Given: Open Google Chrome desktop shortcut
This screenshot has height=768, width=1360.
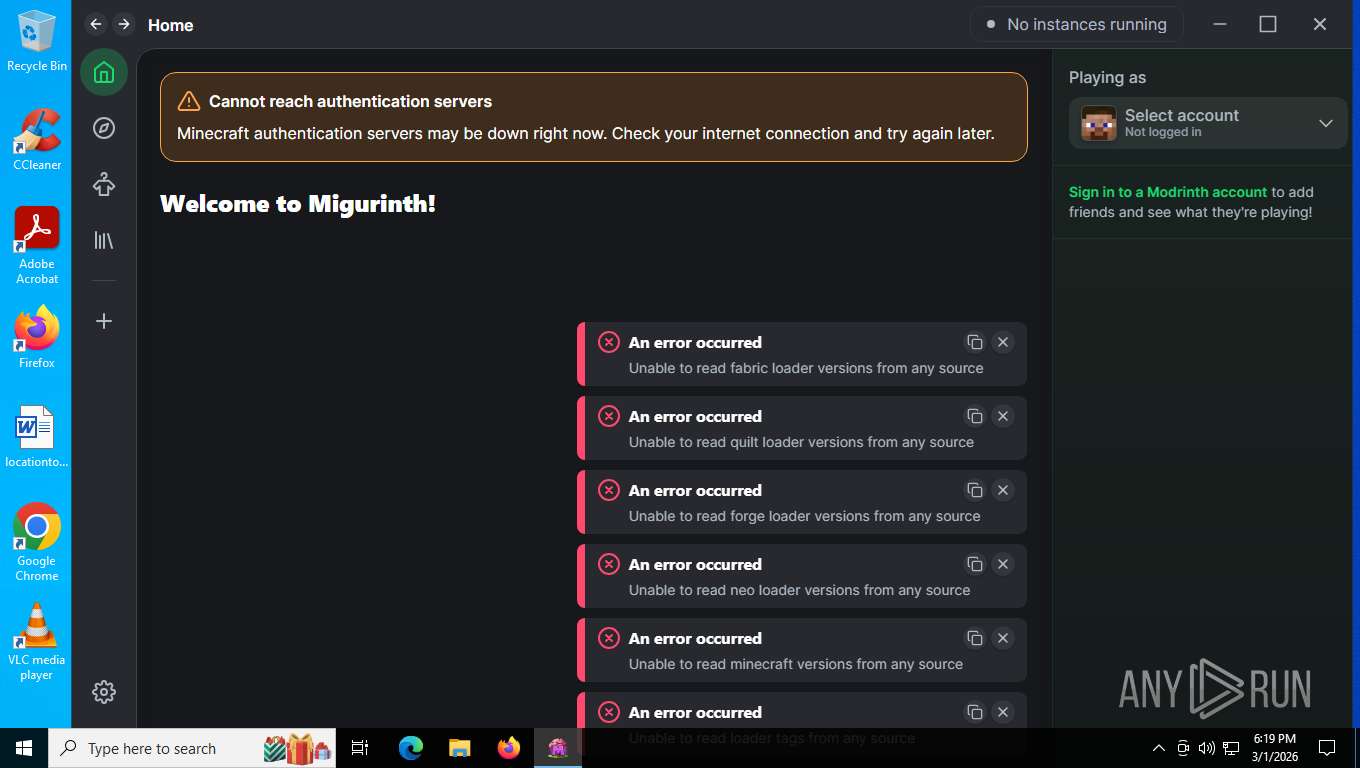Looking at the screenshot, I should [x=37, y=542].
